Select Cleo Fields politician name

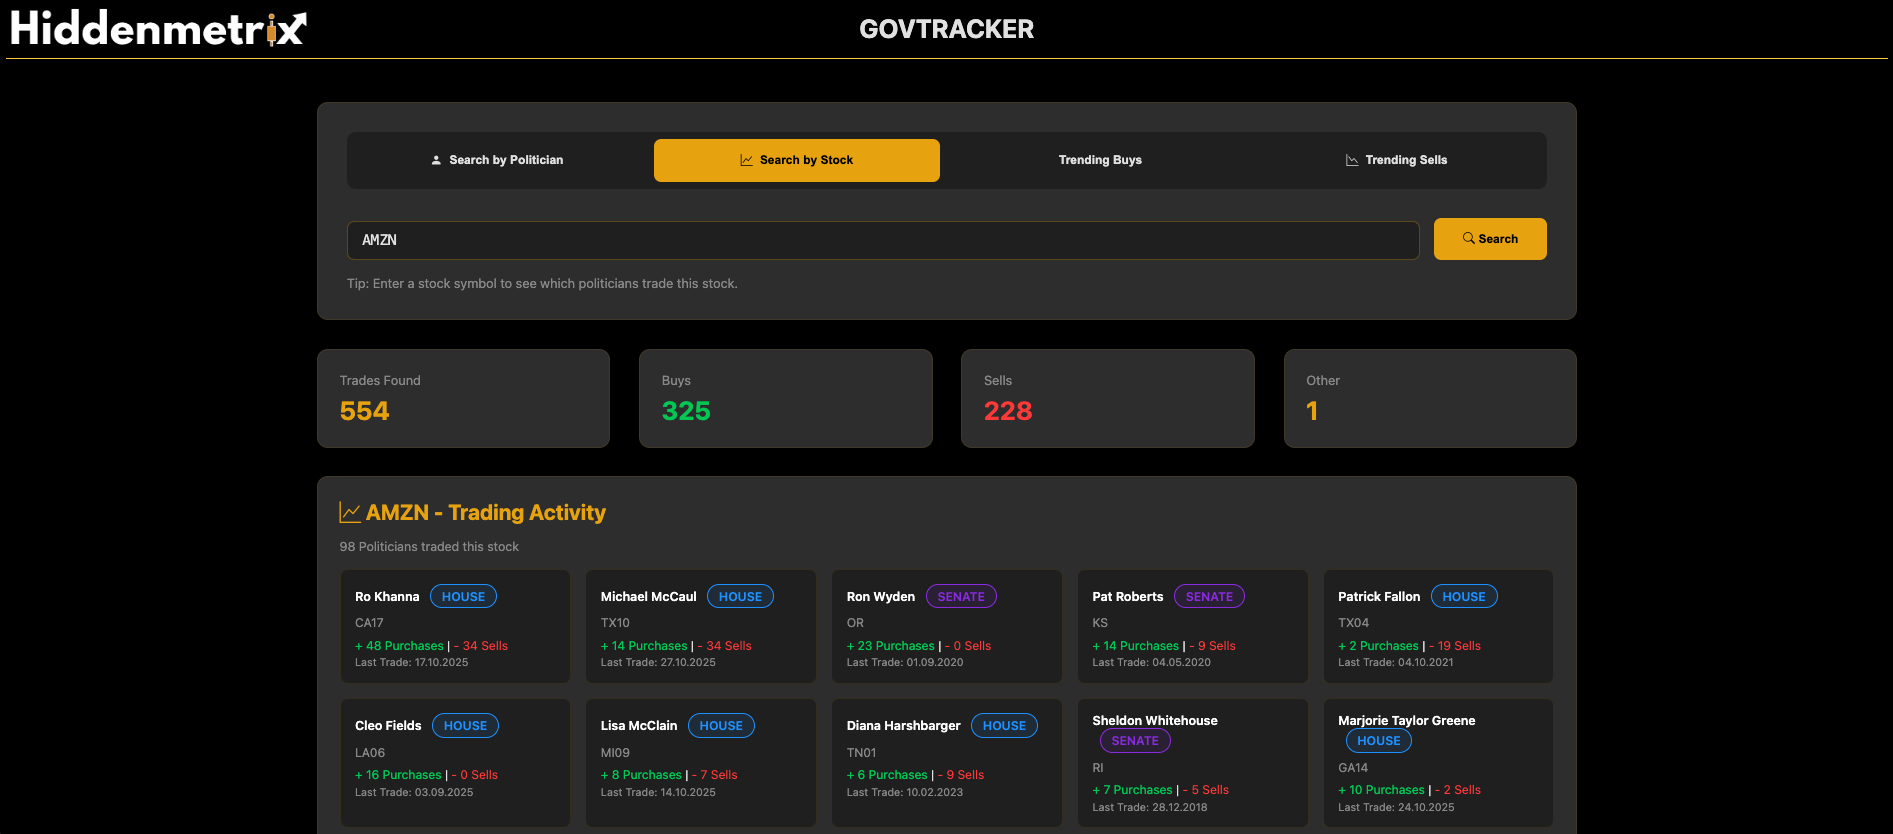[x=388, y=726]
